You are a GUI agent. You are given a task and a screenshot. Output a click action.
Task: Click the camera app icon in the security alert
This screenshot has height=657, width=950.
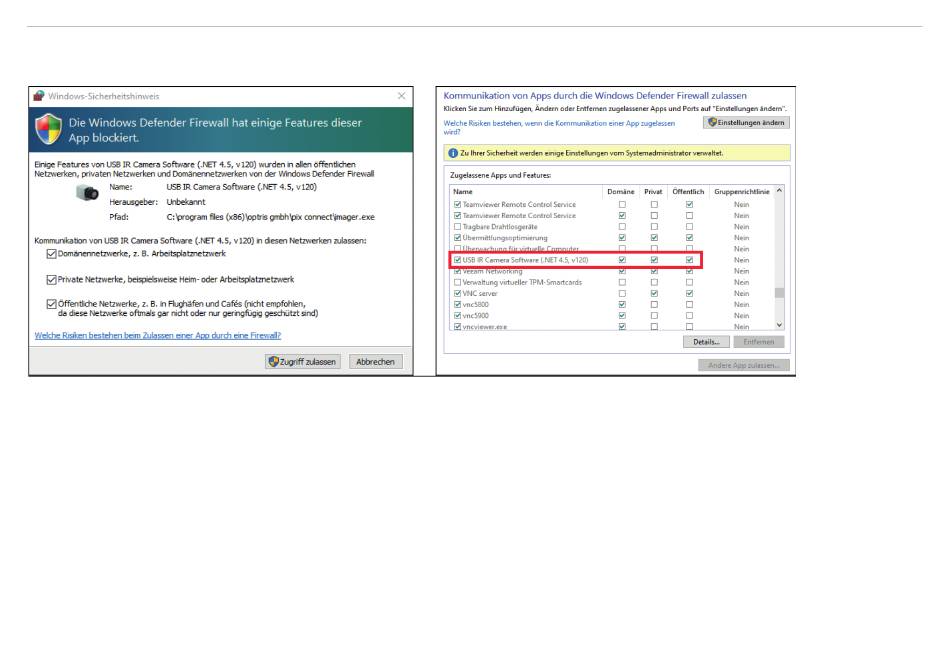[87, 193]
